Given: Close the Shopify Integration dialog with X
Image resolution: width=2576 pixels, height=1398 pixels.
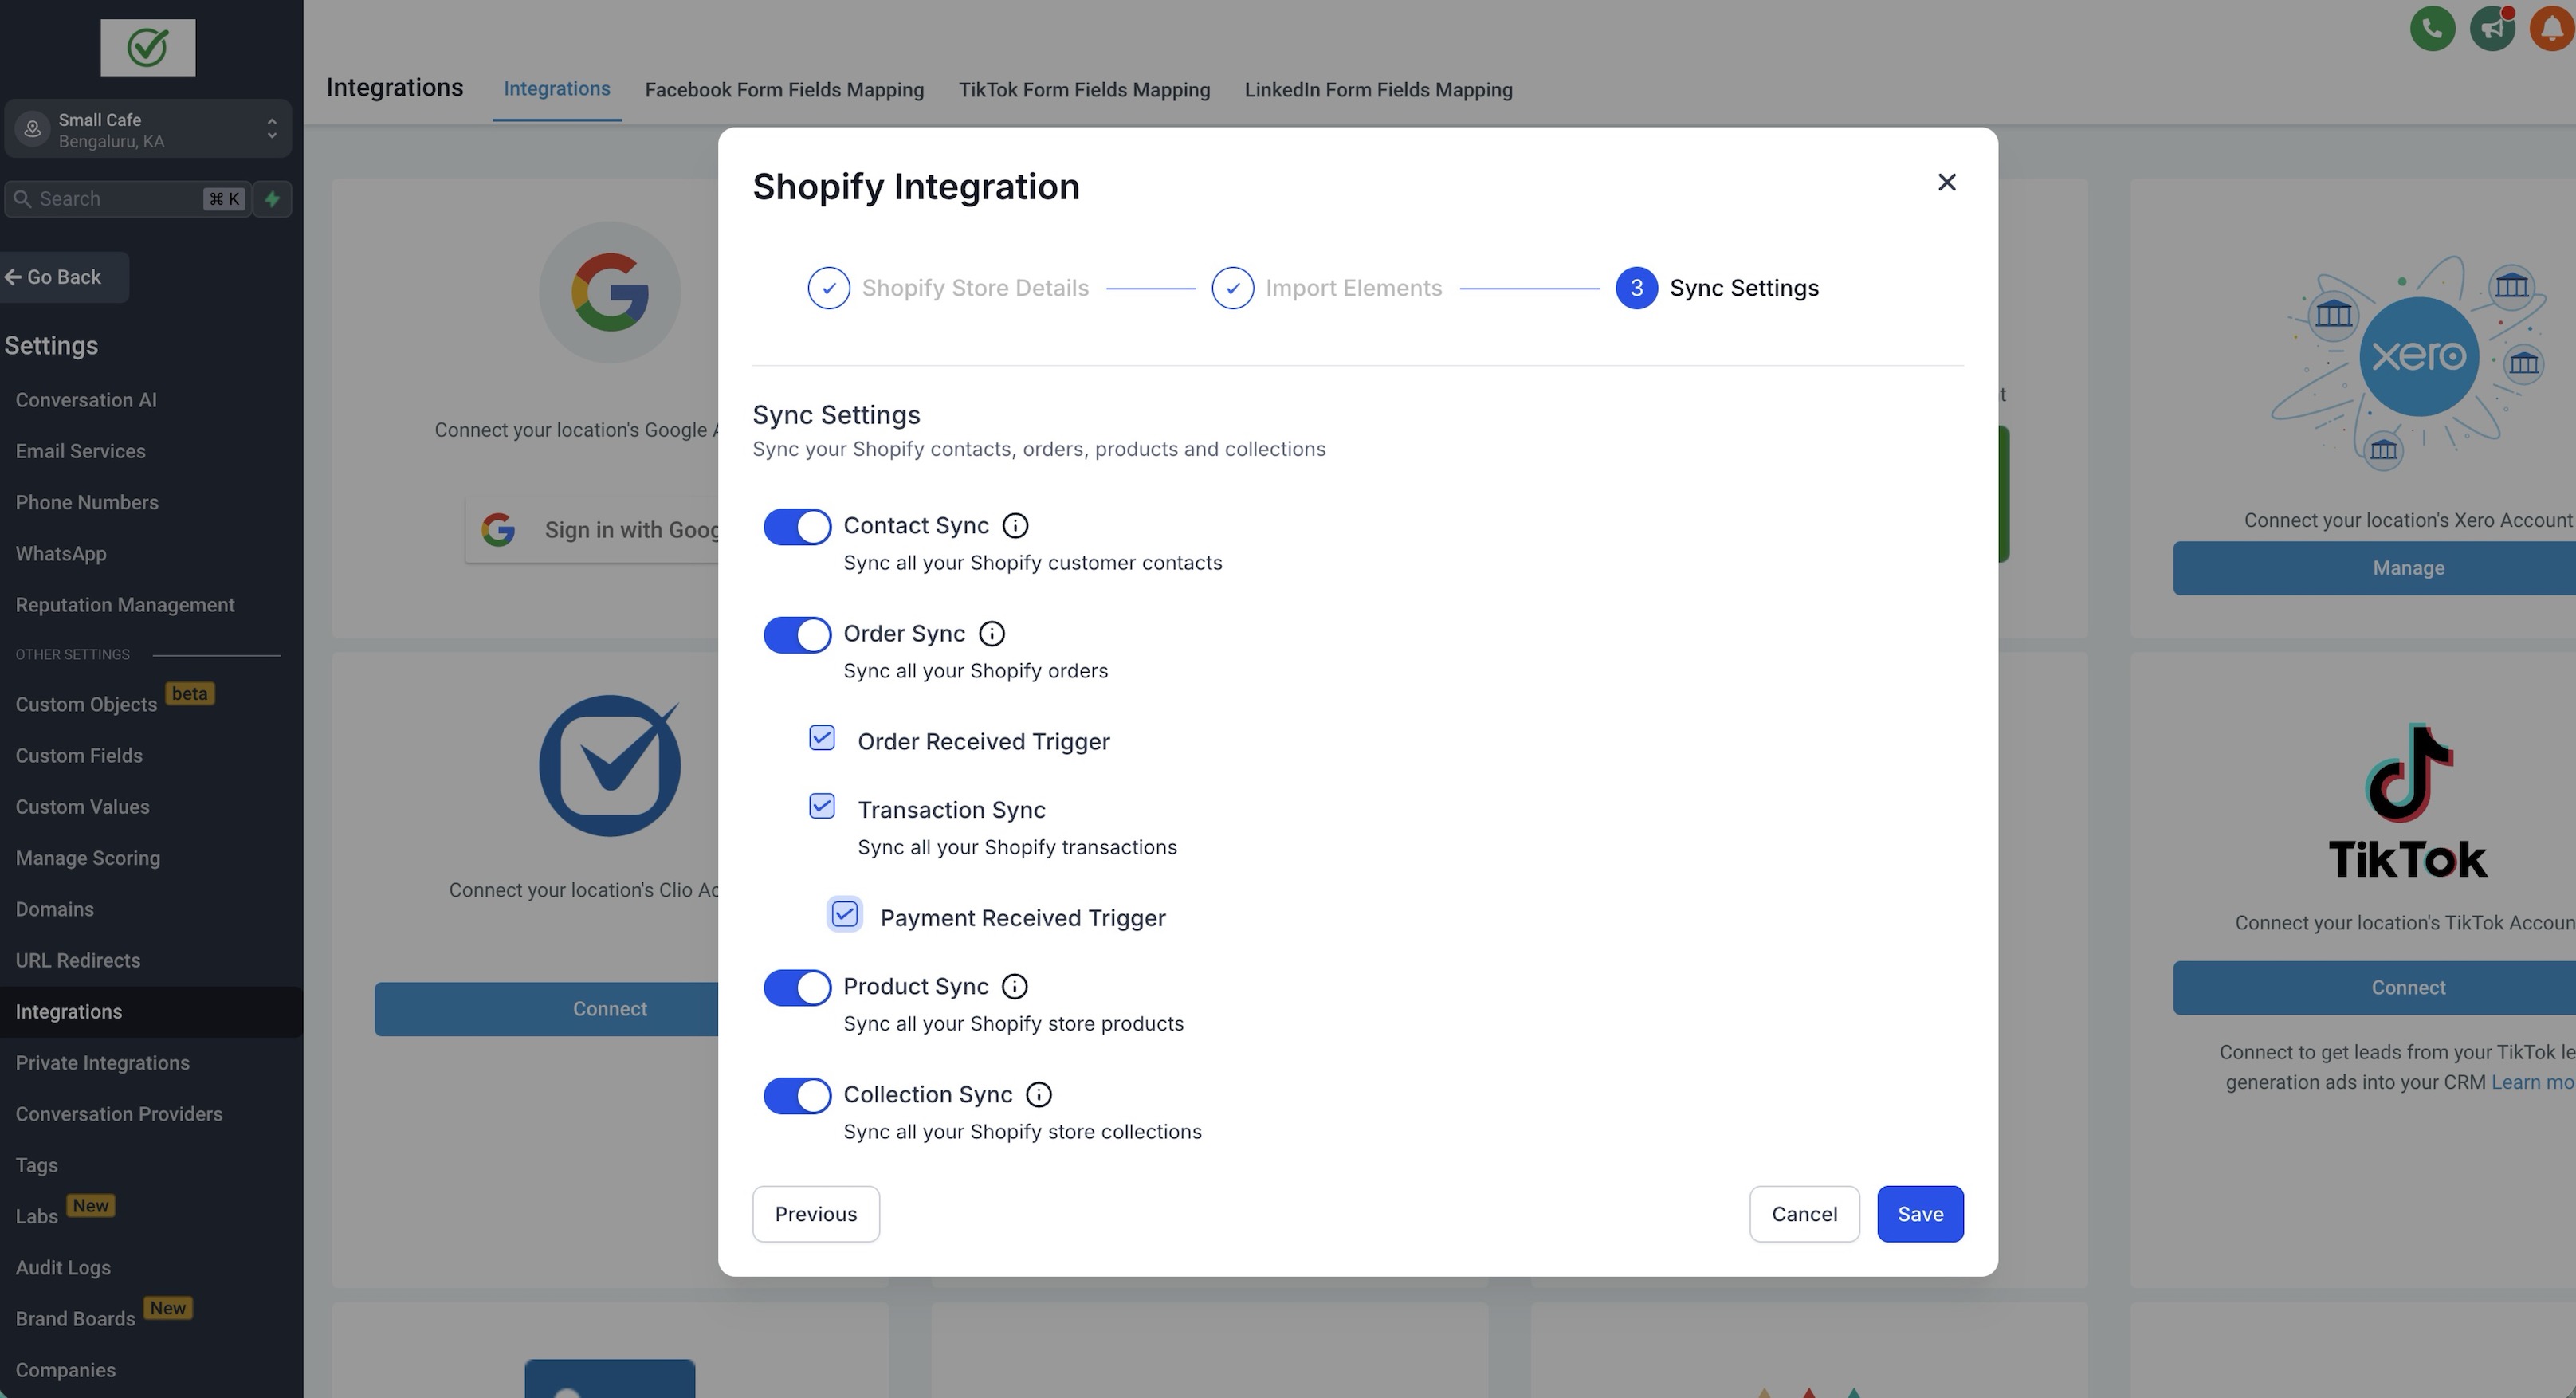Looking at the screenshot, I should [x=1946, y=182].
